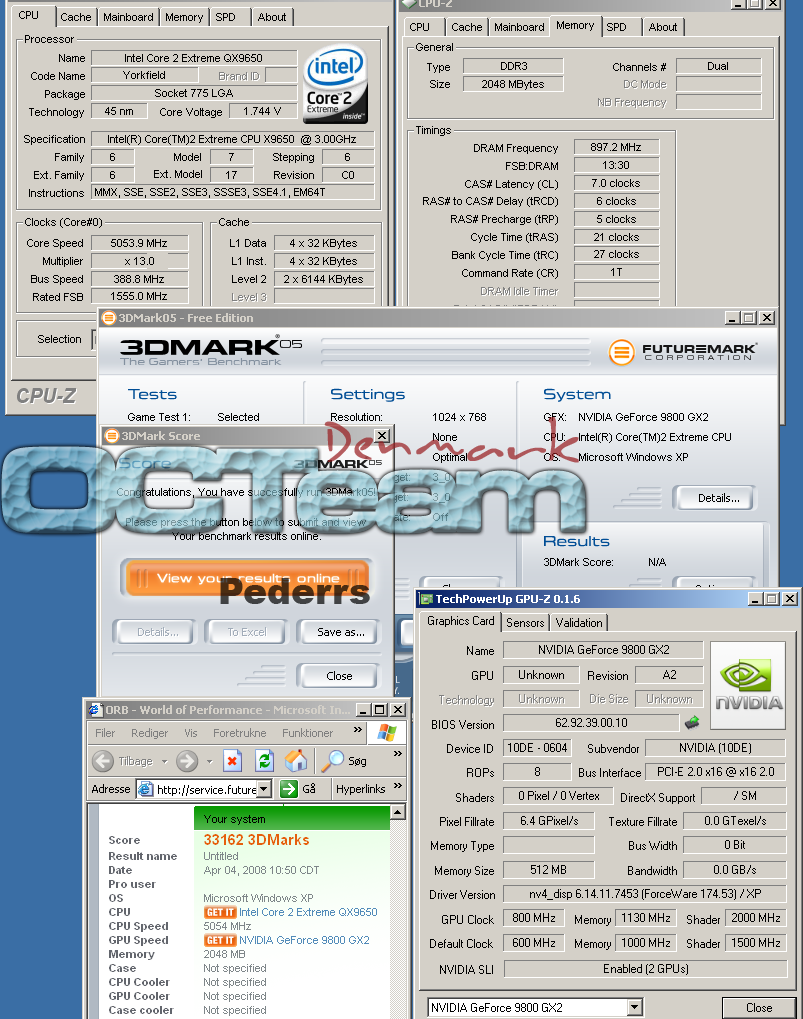Open the address bar dropdown in Internet Explorer
803x1019 pixels.
263,789
